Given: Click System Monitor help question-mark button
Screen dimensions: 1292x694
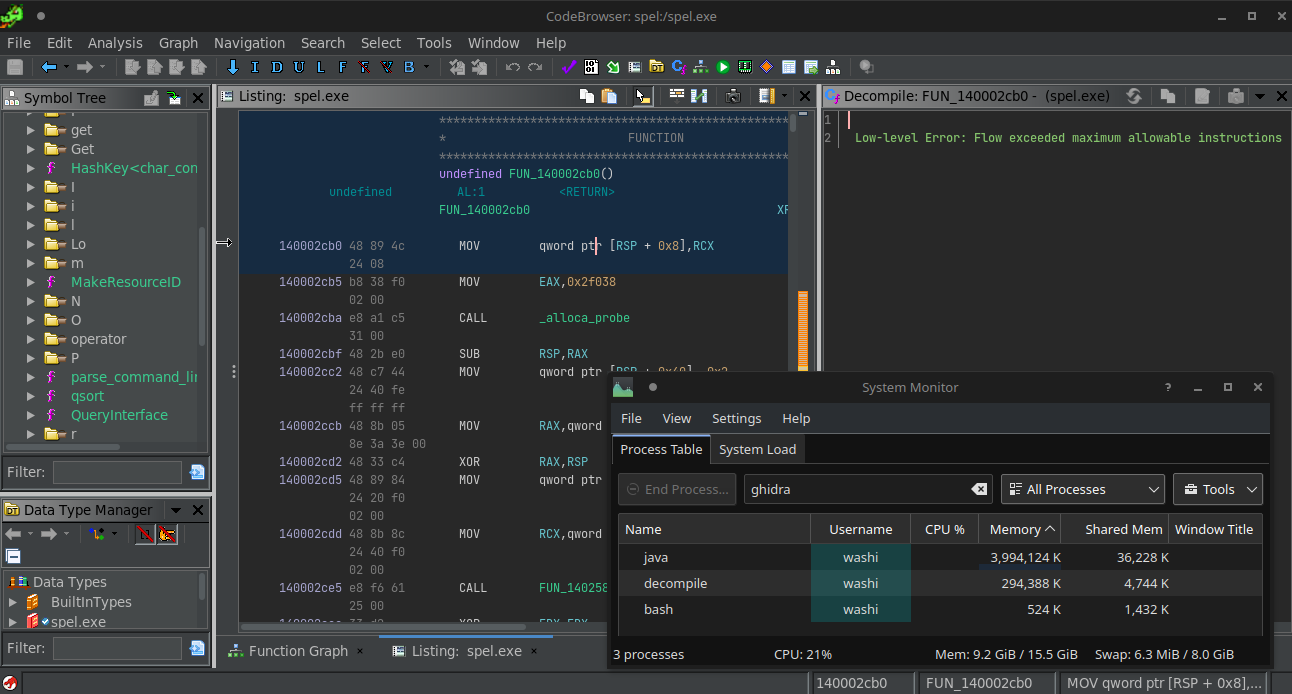Looking at the screenshot, I should 1168,388.
